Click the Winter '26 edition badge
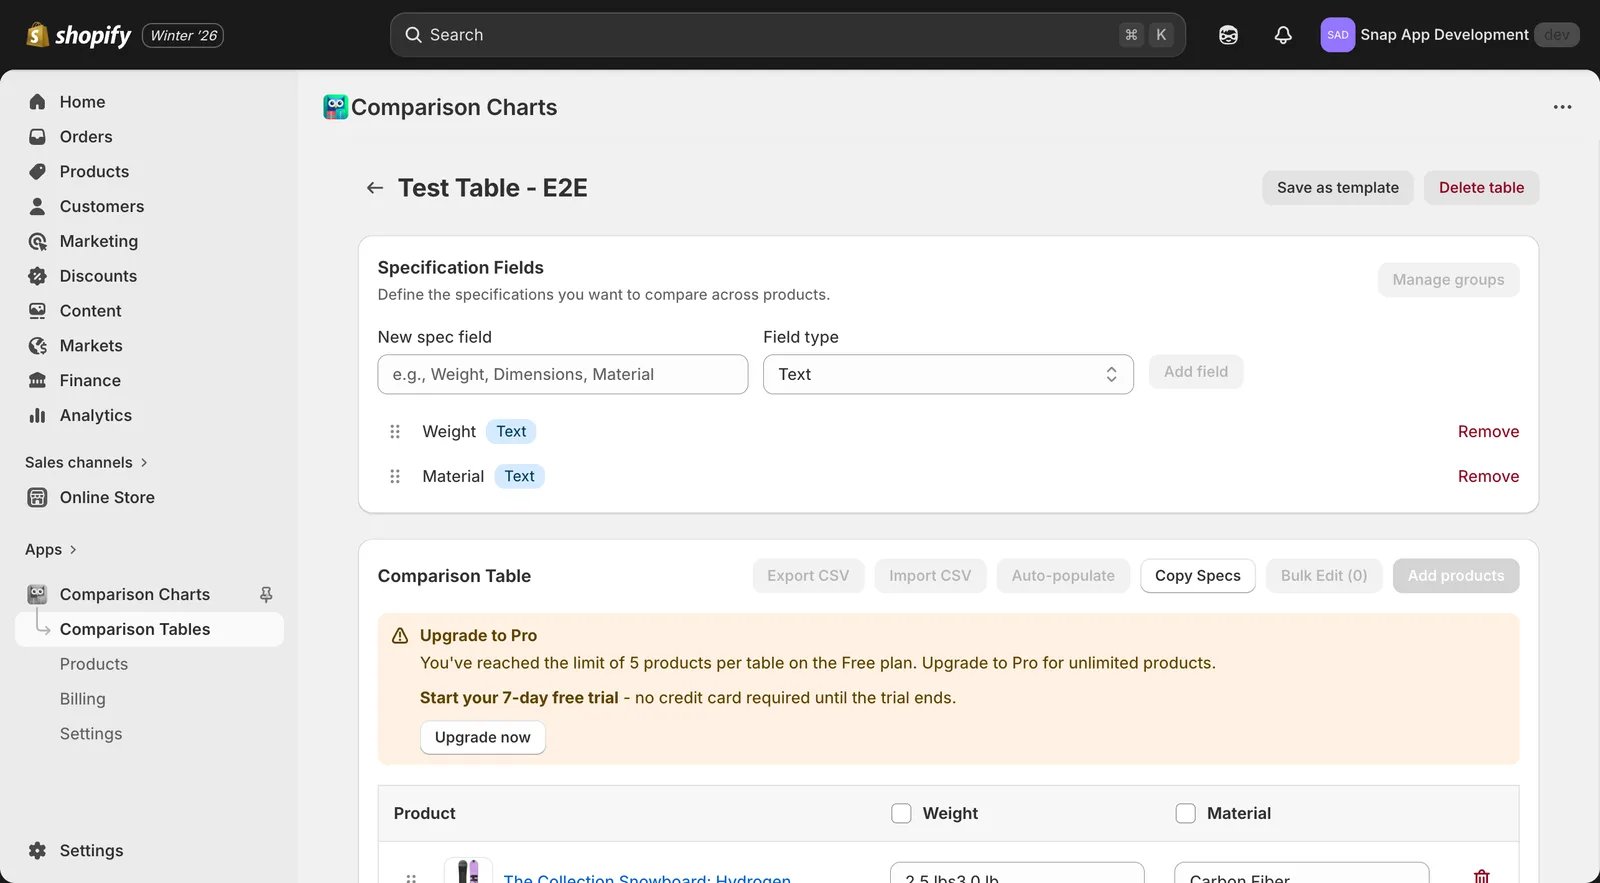Screen dimensions: 1600x883 coord(183,35)
